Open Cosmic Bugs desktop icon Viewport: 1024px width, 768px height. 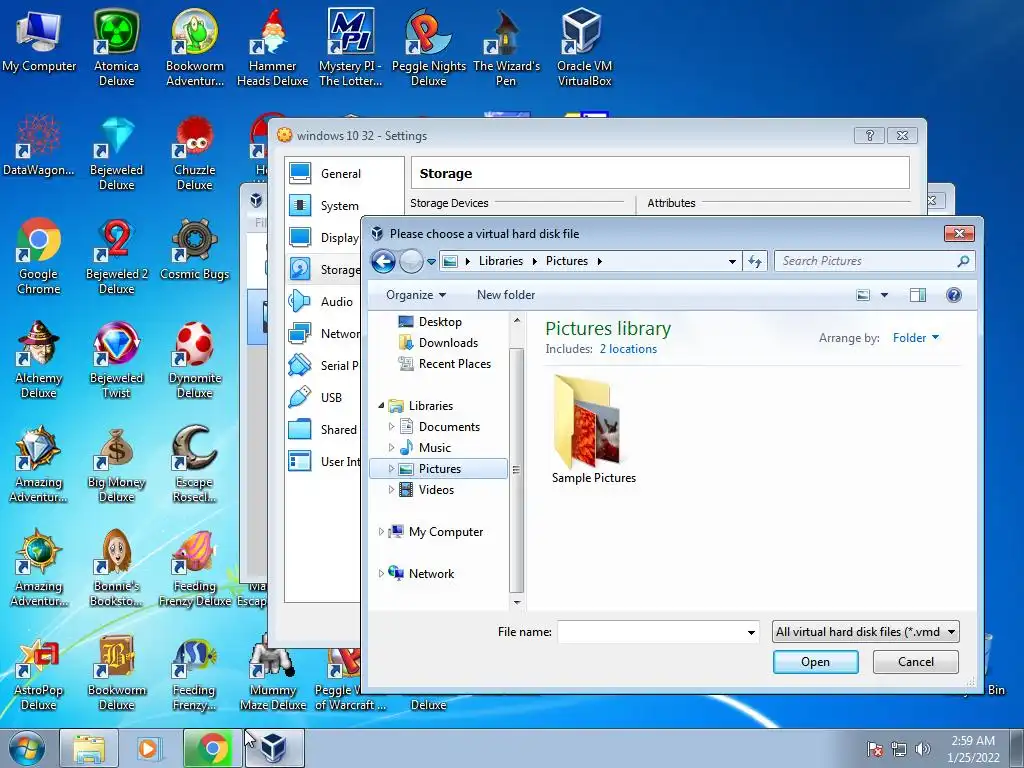tap(195, 249)
